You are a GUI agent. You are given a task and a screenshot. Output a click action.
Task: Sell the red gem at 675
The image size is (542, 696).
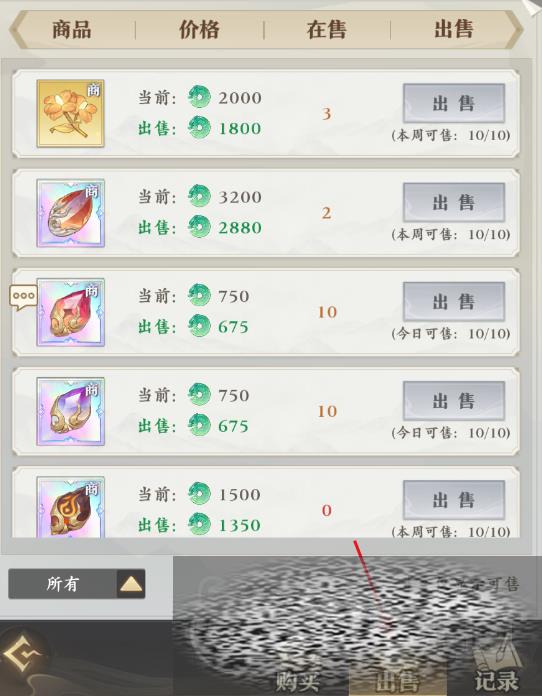click(x=454, y=302)
